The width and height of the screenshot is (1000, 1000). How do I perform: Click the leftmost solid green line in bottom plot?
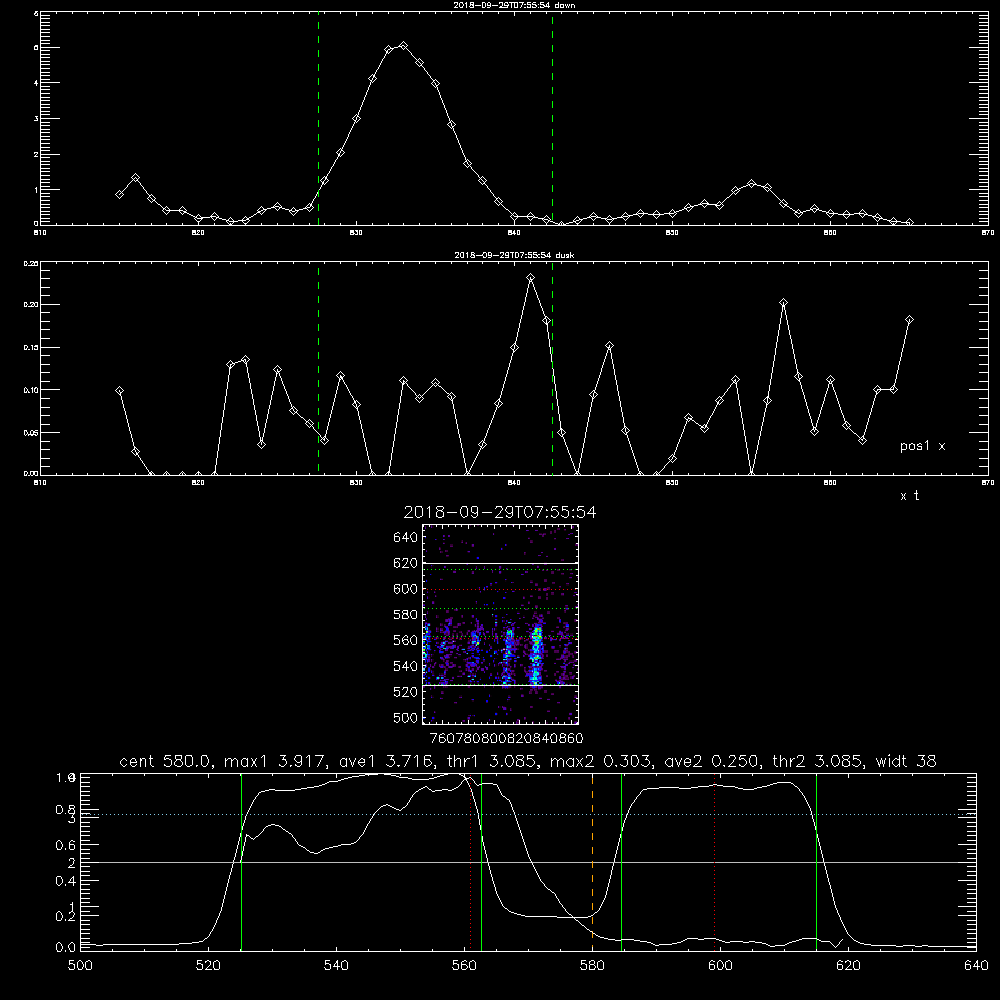[x=241, y=863]
